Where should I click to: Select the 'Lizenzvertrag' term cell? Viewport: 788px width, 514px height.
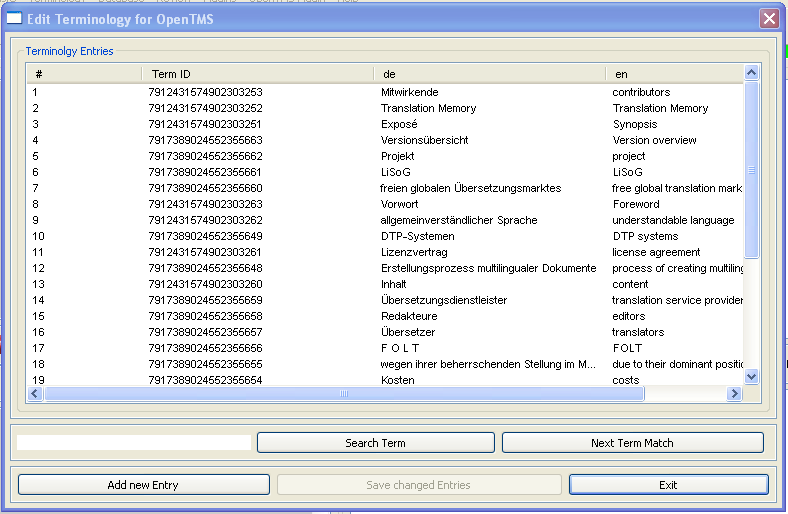(x=414, y=252)
